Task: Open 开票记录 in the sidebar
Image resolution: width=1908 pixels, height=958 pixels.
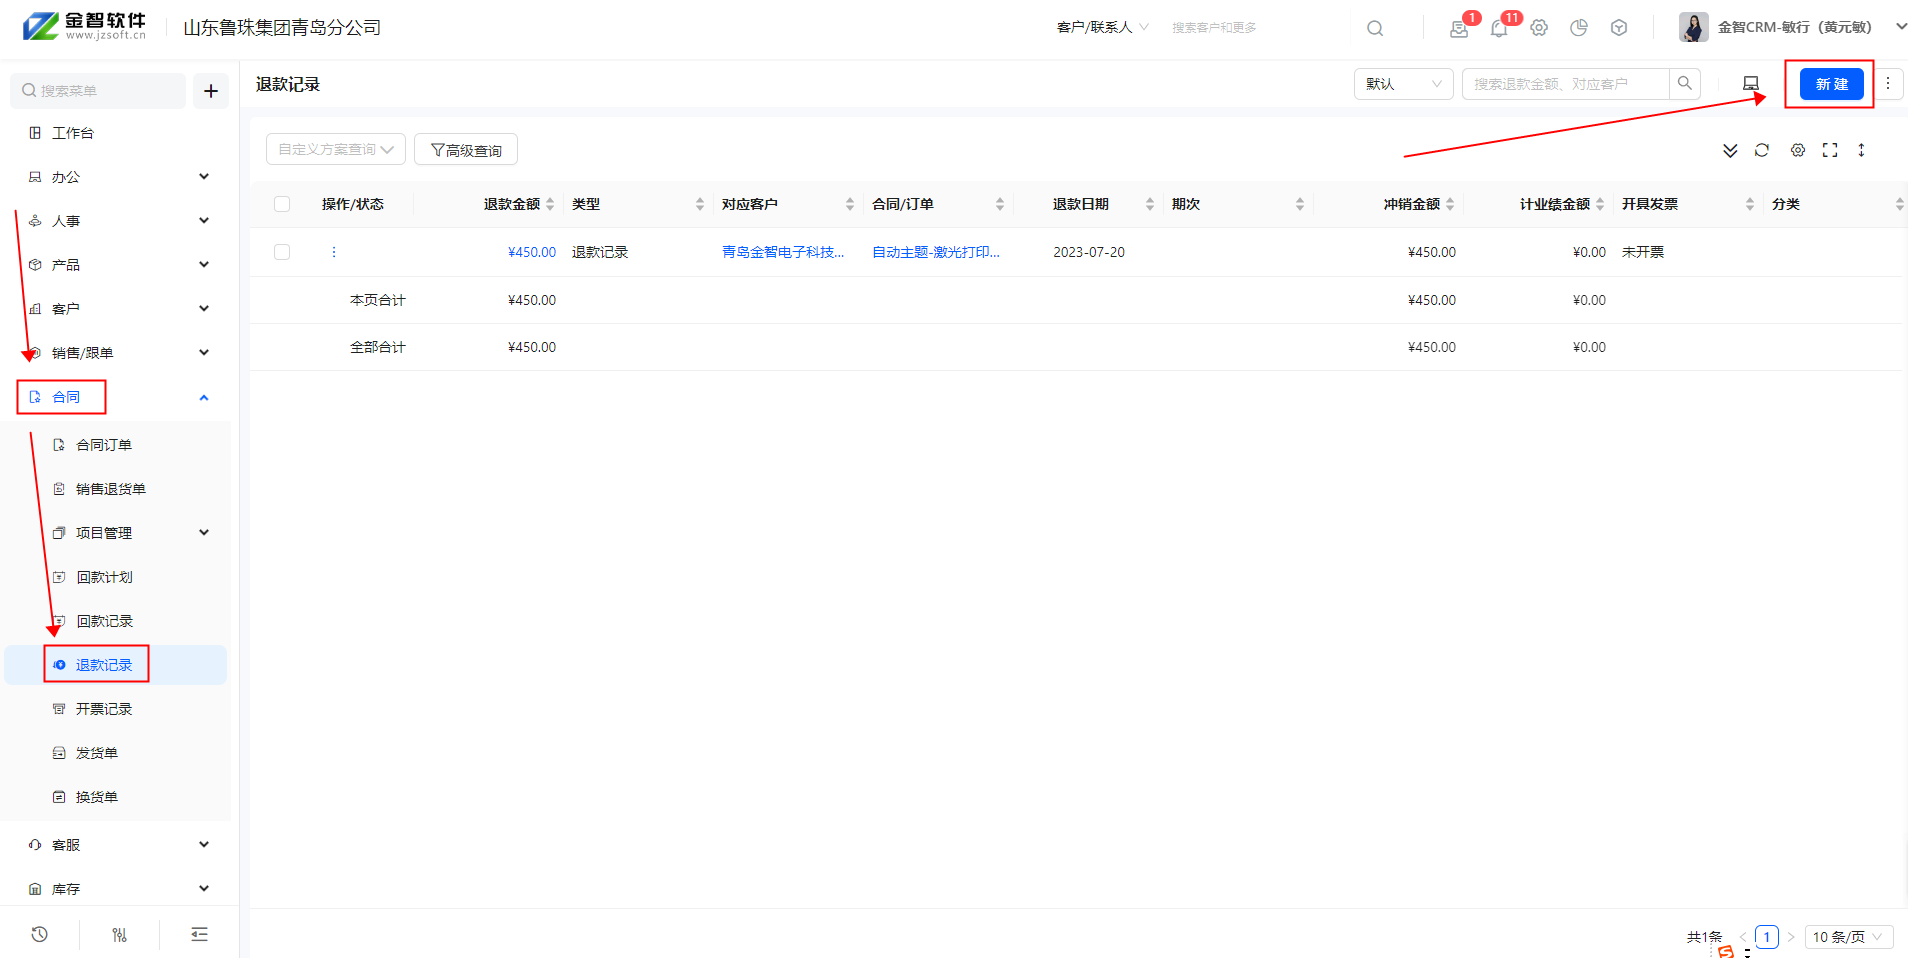Action: coord(104,709)
